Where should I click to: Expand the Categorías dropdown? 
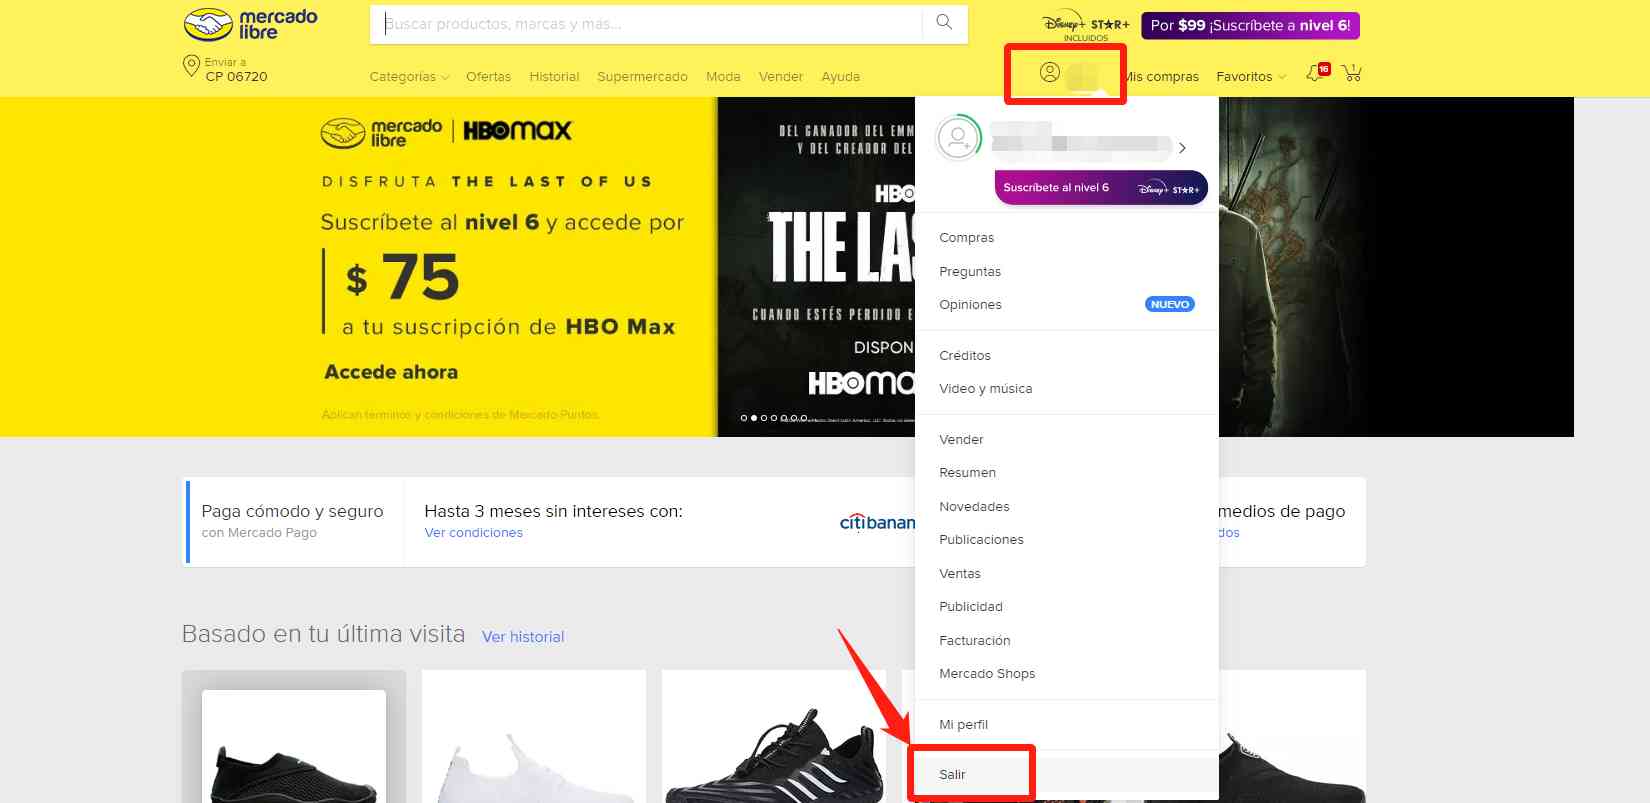[x=408, y=77]
